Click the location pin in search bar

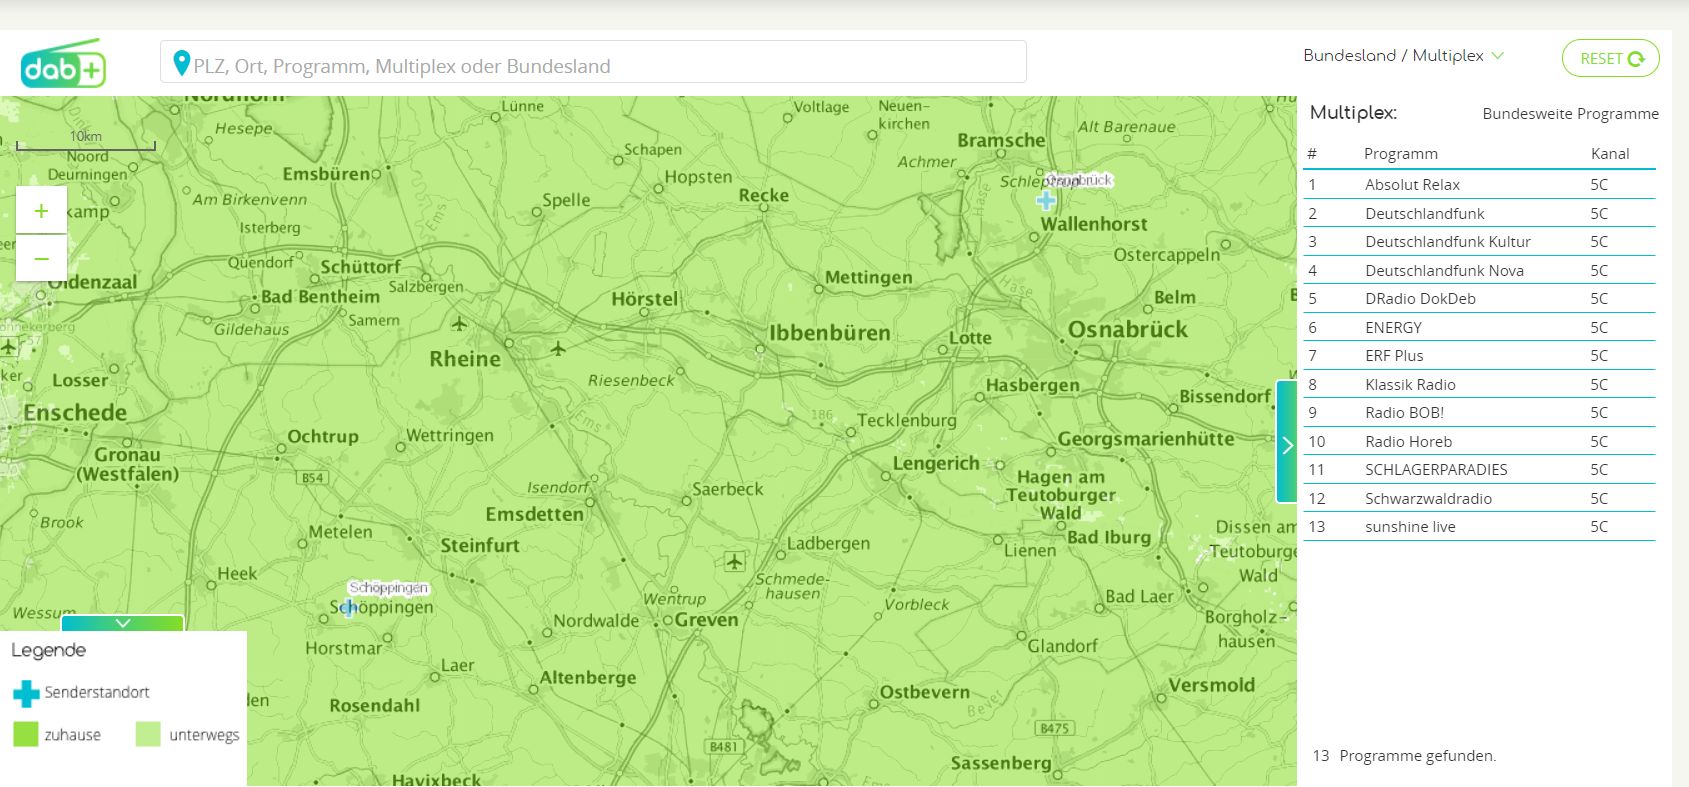point(181,64)
